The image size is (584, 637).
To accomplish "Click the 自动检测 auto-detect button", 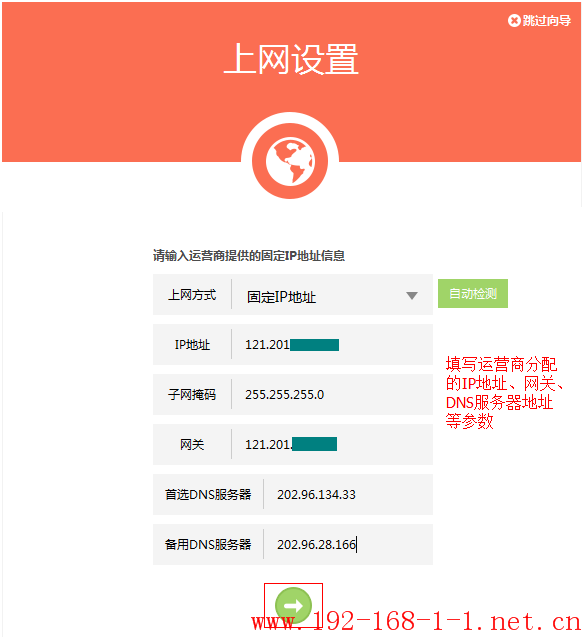I will pyautogui.click(x=473, y=294).
